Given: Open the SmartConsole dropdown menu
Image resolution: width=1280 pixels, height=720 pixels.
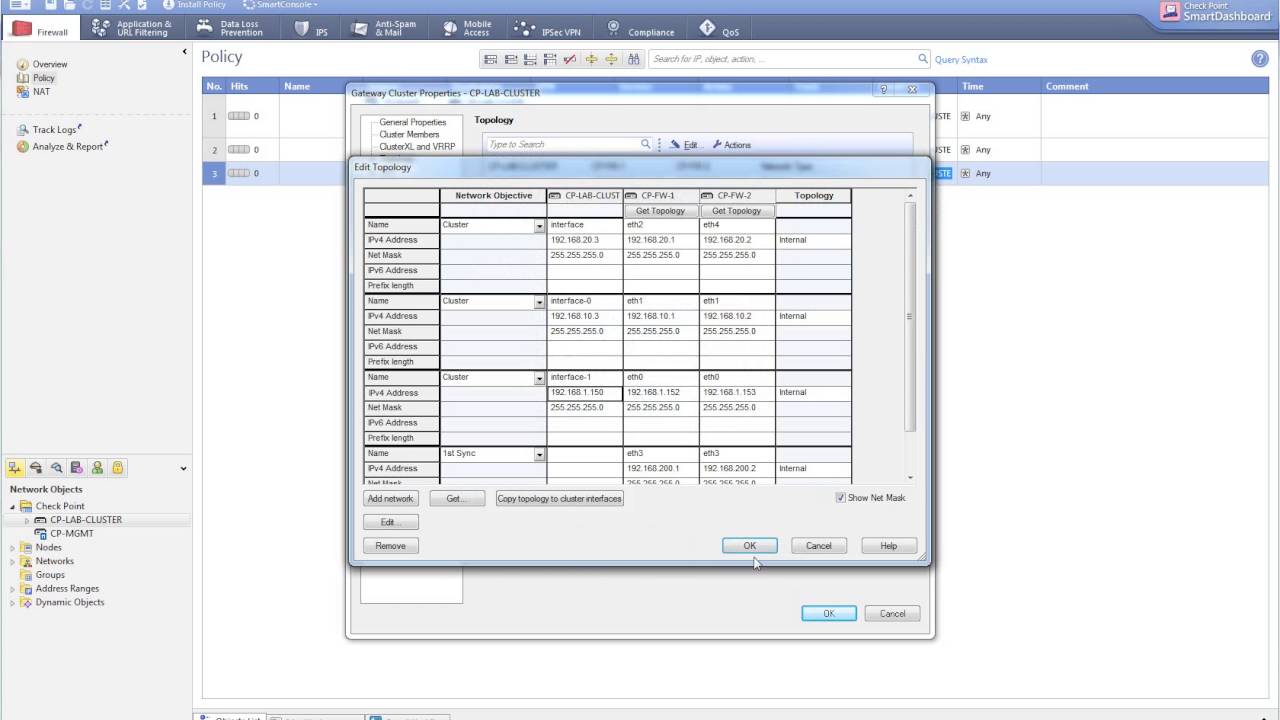Looking at the screenshot, I should coord(280,5).
